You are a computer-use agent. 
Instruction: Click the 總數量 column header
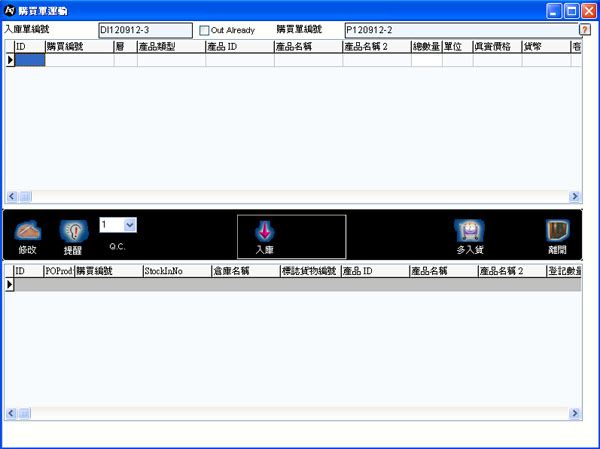[427, 47]
